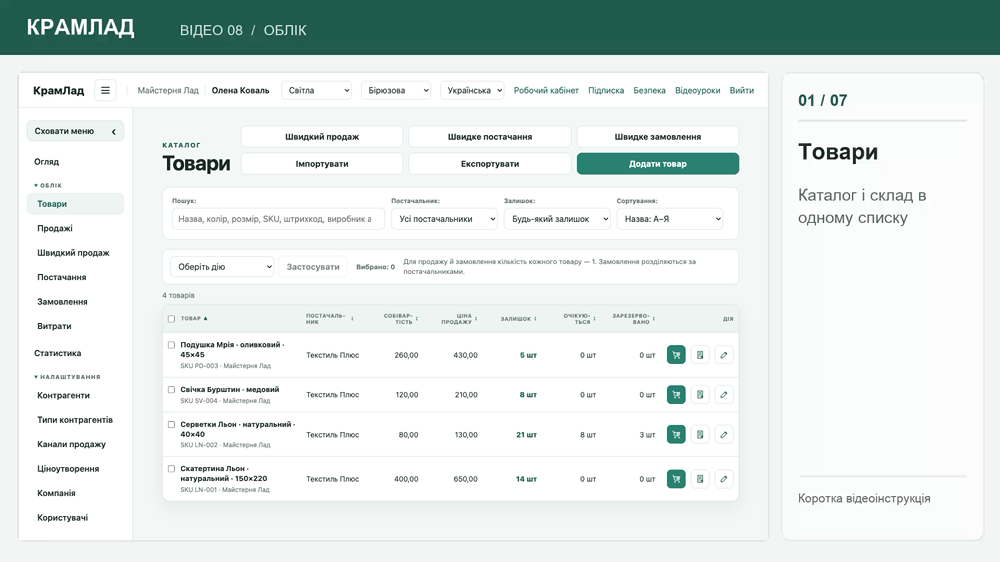Open the Безпека link

(649, 91)
